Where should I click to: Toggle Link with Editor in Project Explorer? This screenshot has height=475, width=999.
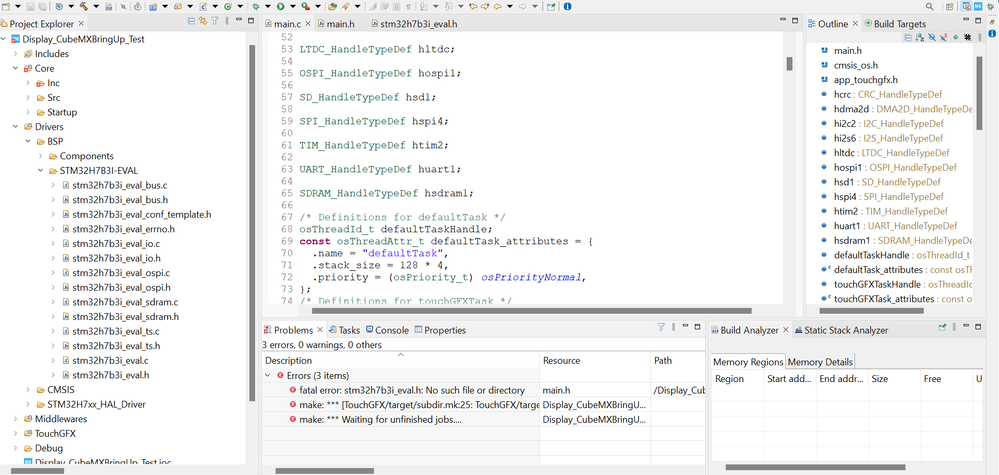(x=204, y=23)
